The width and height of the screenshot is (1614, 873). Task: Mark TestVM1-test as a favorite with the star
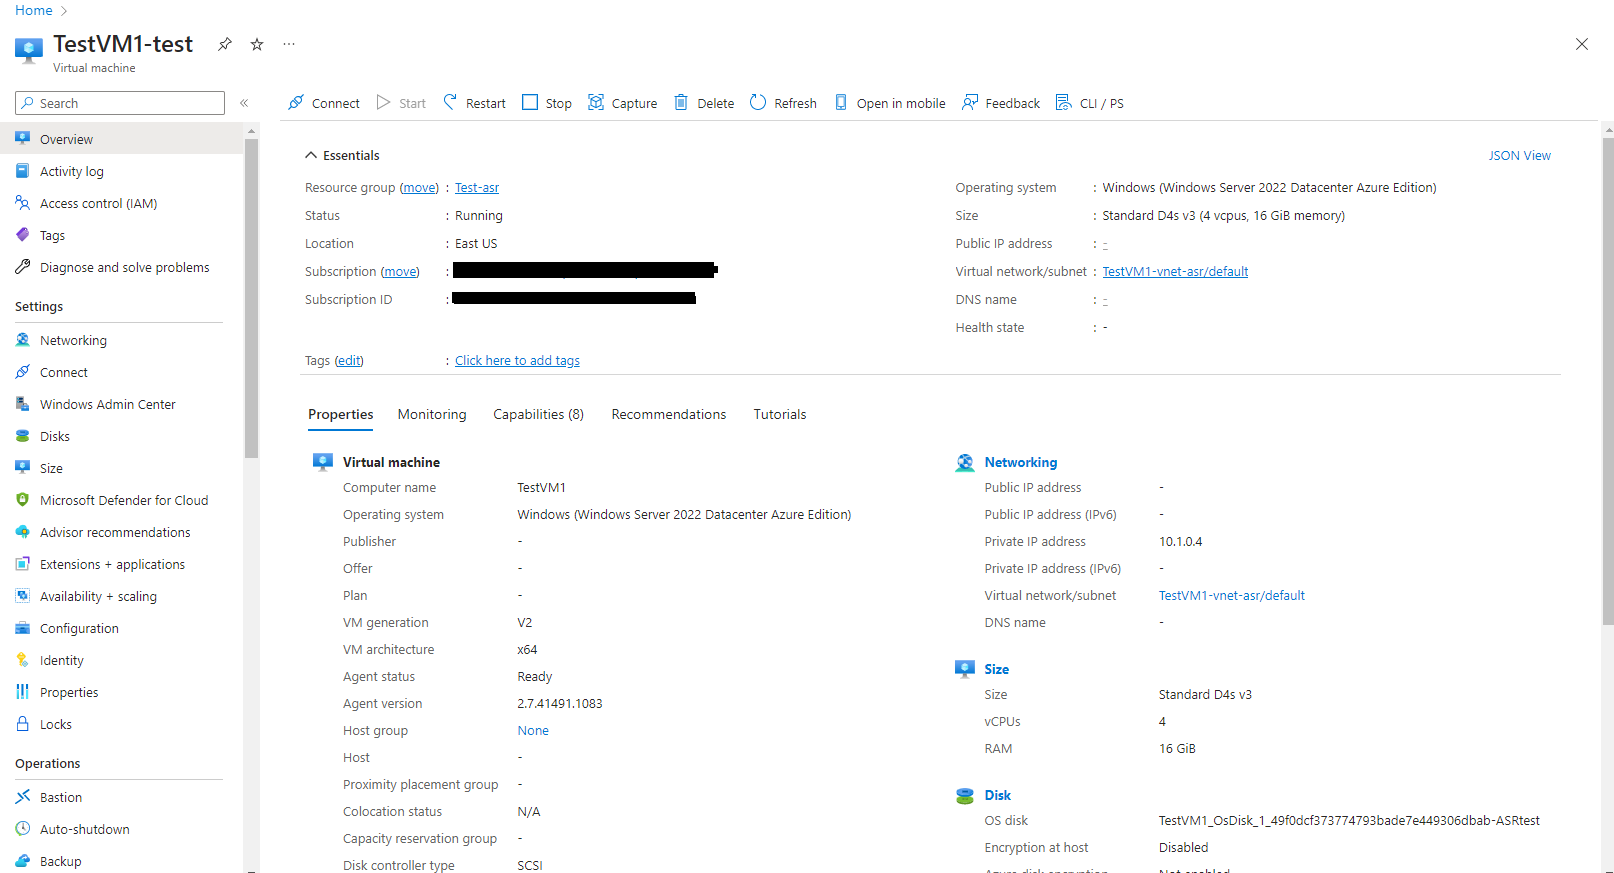point(257,44)
